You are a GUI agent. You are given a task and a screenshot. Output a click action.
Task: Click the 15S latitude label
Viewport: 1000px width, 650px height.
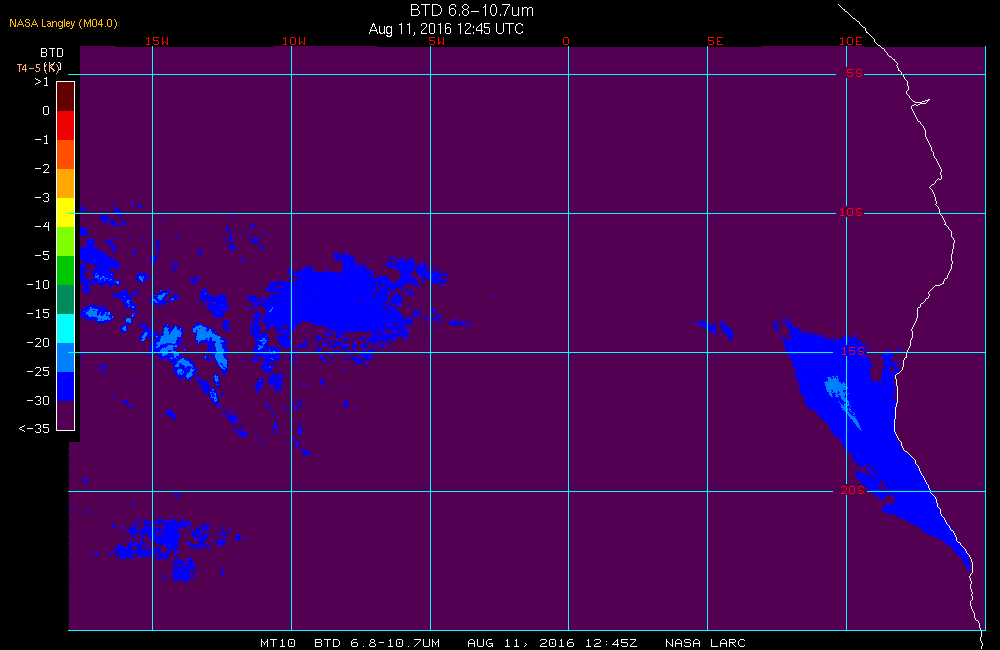click(x=853, y=351)
